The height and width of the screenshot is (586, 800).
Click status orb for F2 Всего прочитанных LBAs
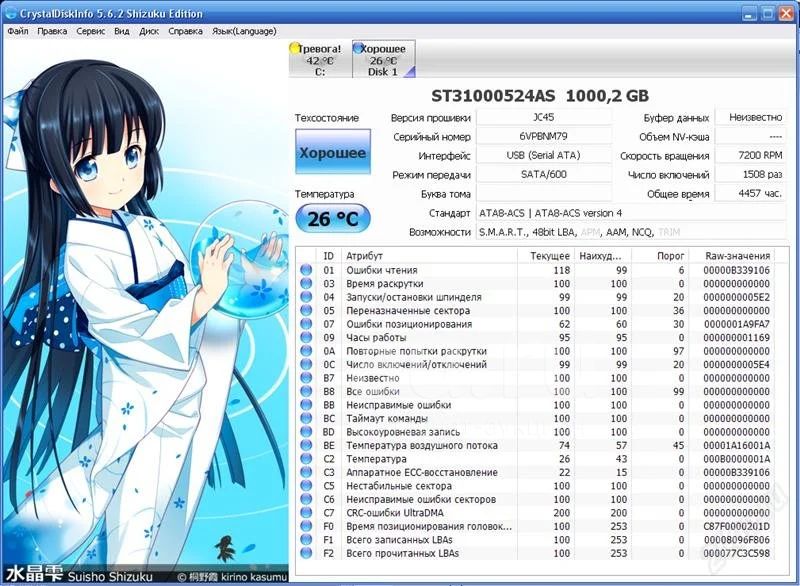306,553
